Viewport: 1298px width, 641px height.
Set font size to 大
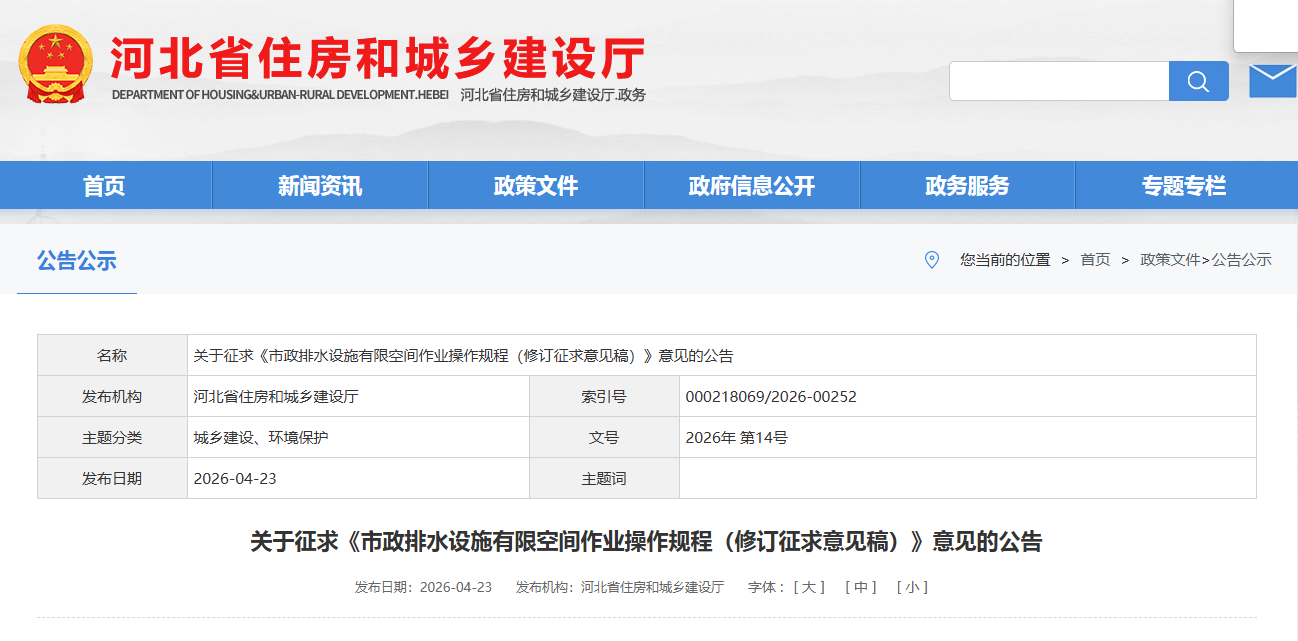click(809, 587)
